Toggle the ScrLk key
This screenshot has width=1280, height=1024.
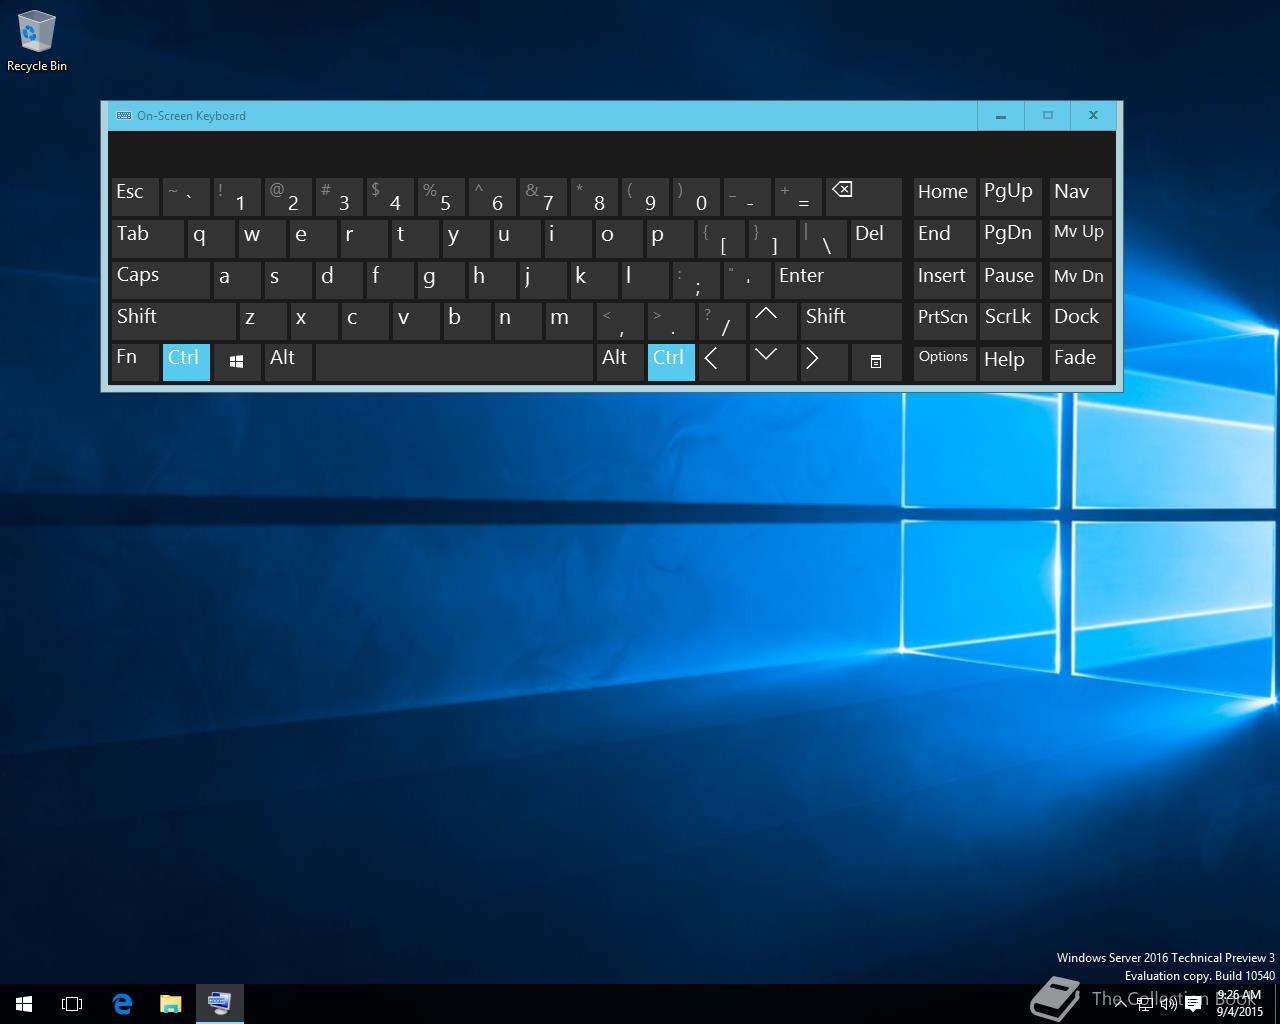(x=1011, y=320)
